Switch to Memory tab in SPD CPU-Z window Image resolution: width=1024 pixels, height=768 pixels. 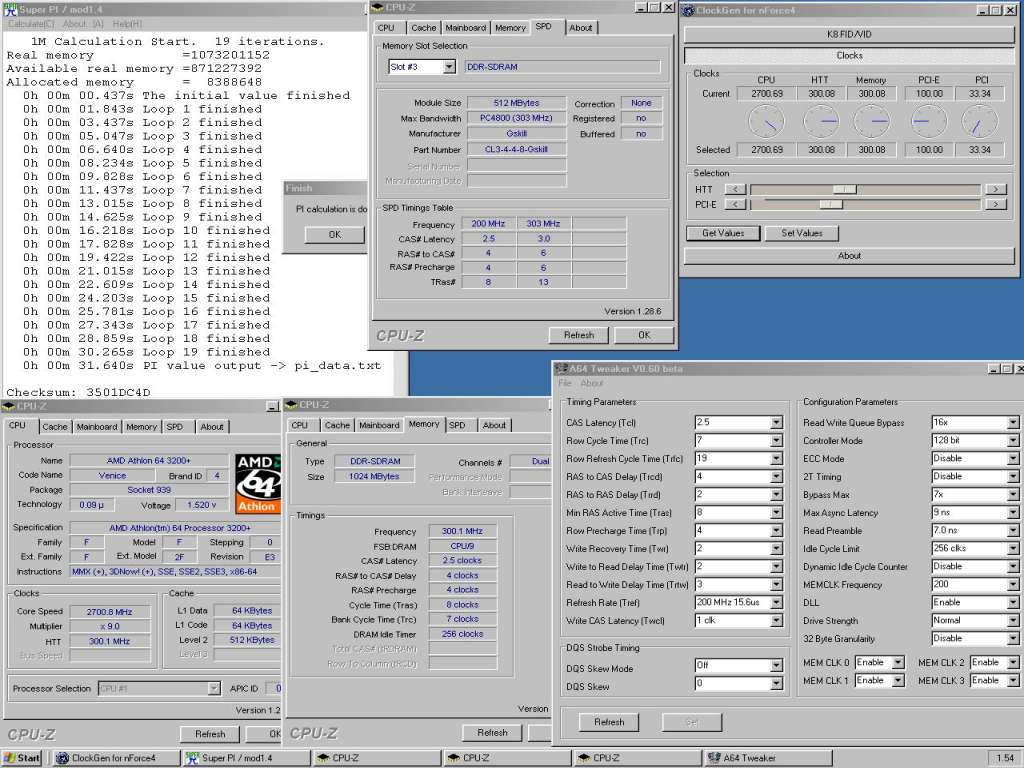(x=510, y=27)
